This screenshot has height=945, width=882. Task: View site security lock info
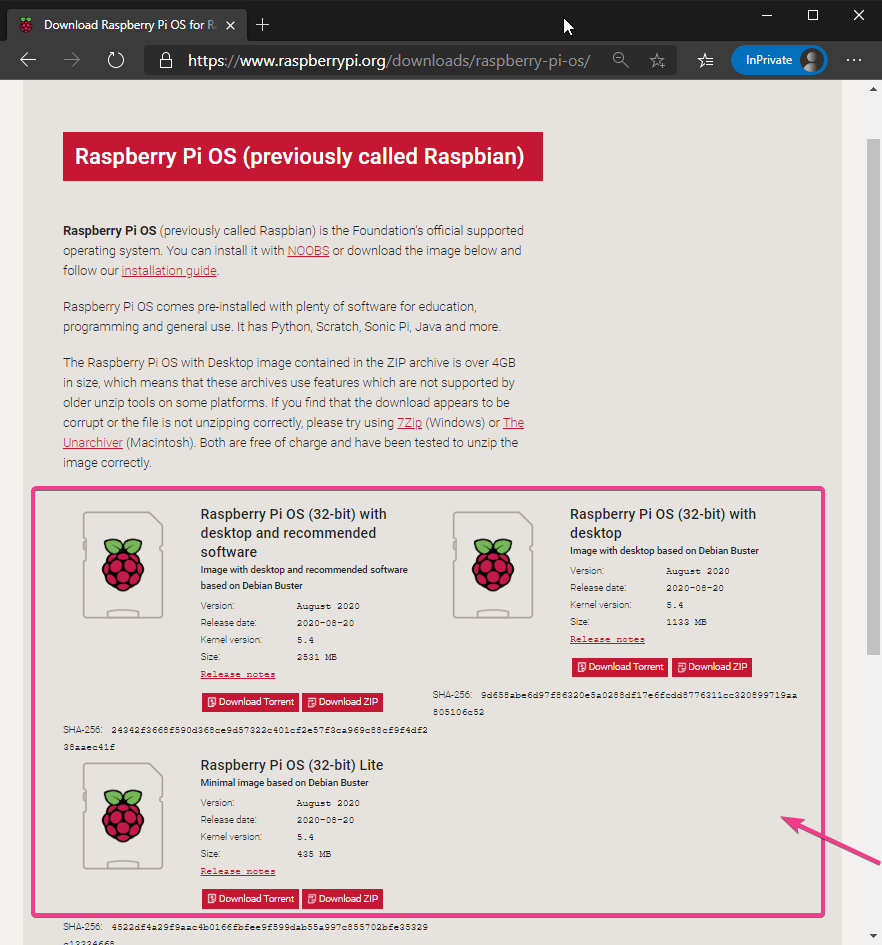click(166, 60)
